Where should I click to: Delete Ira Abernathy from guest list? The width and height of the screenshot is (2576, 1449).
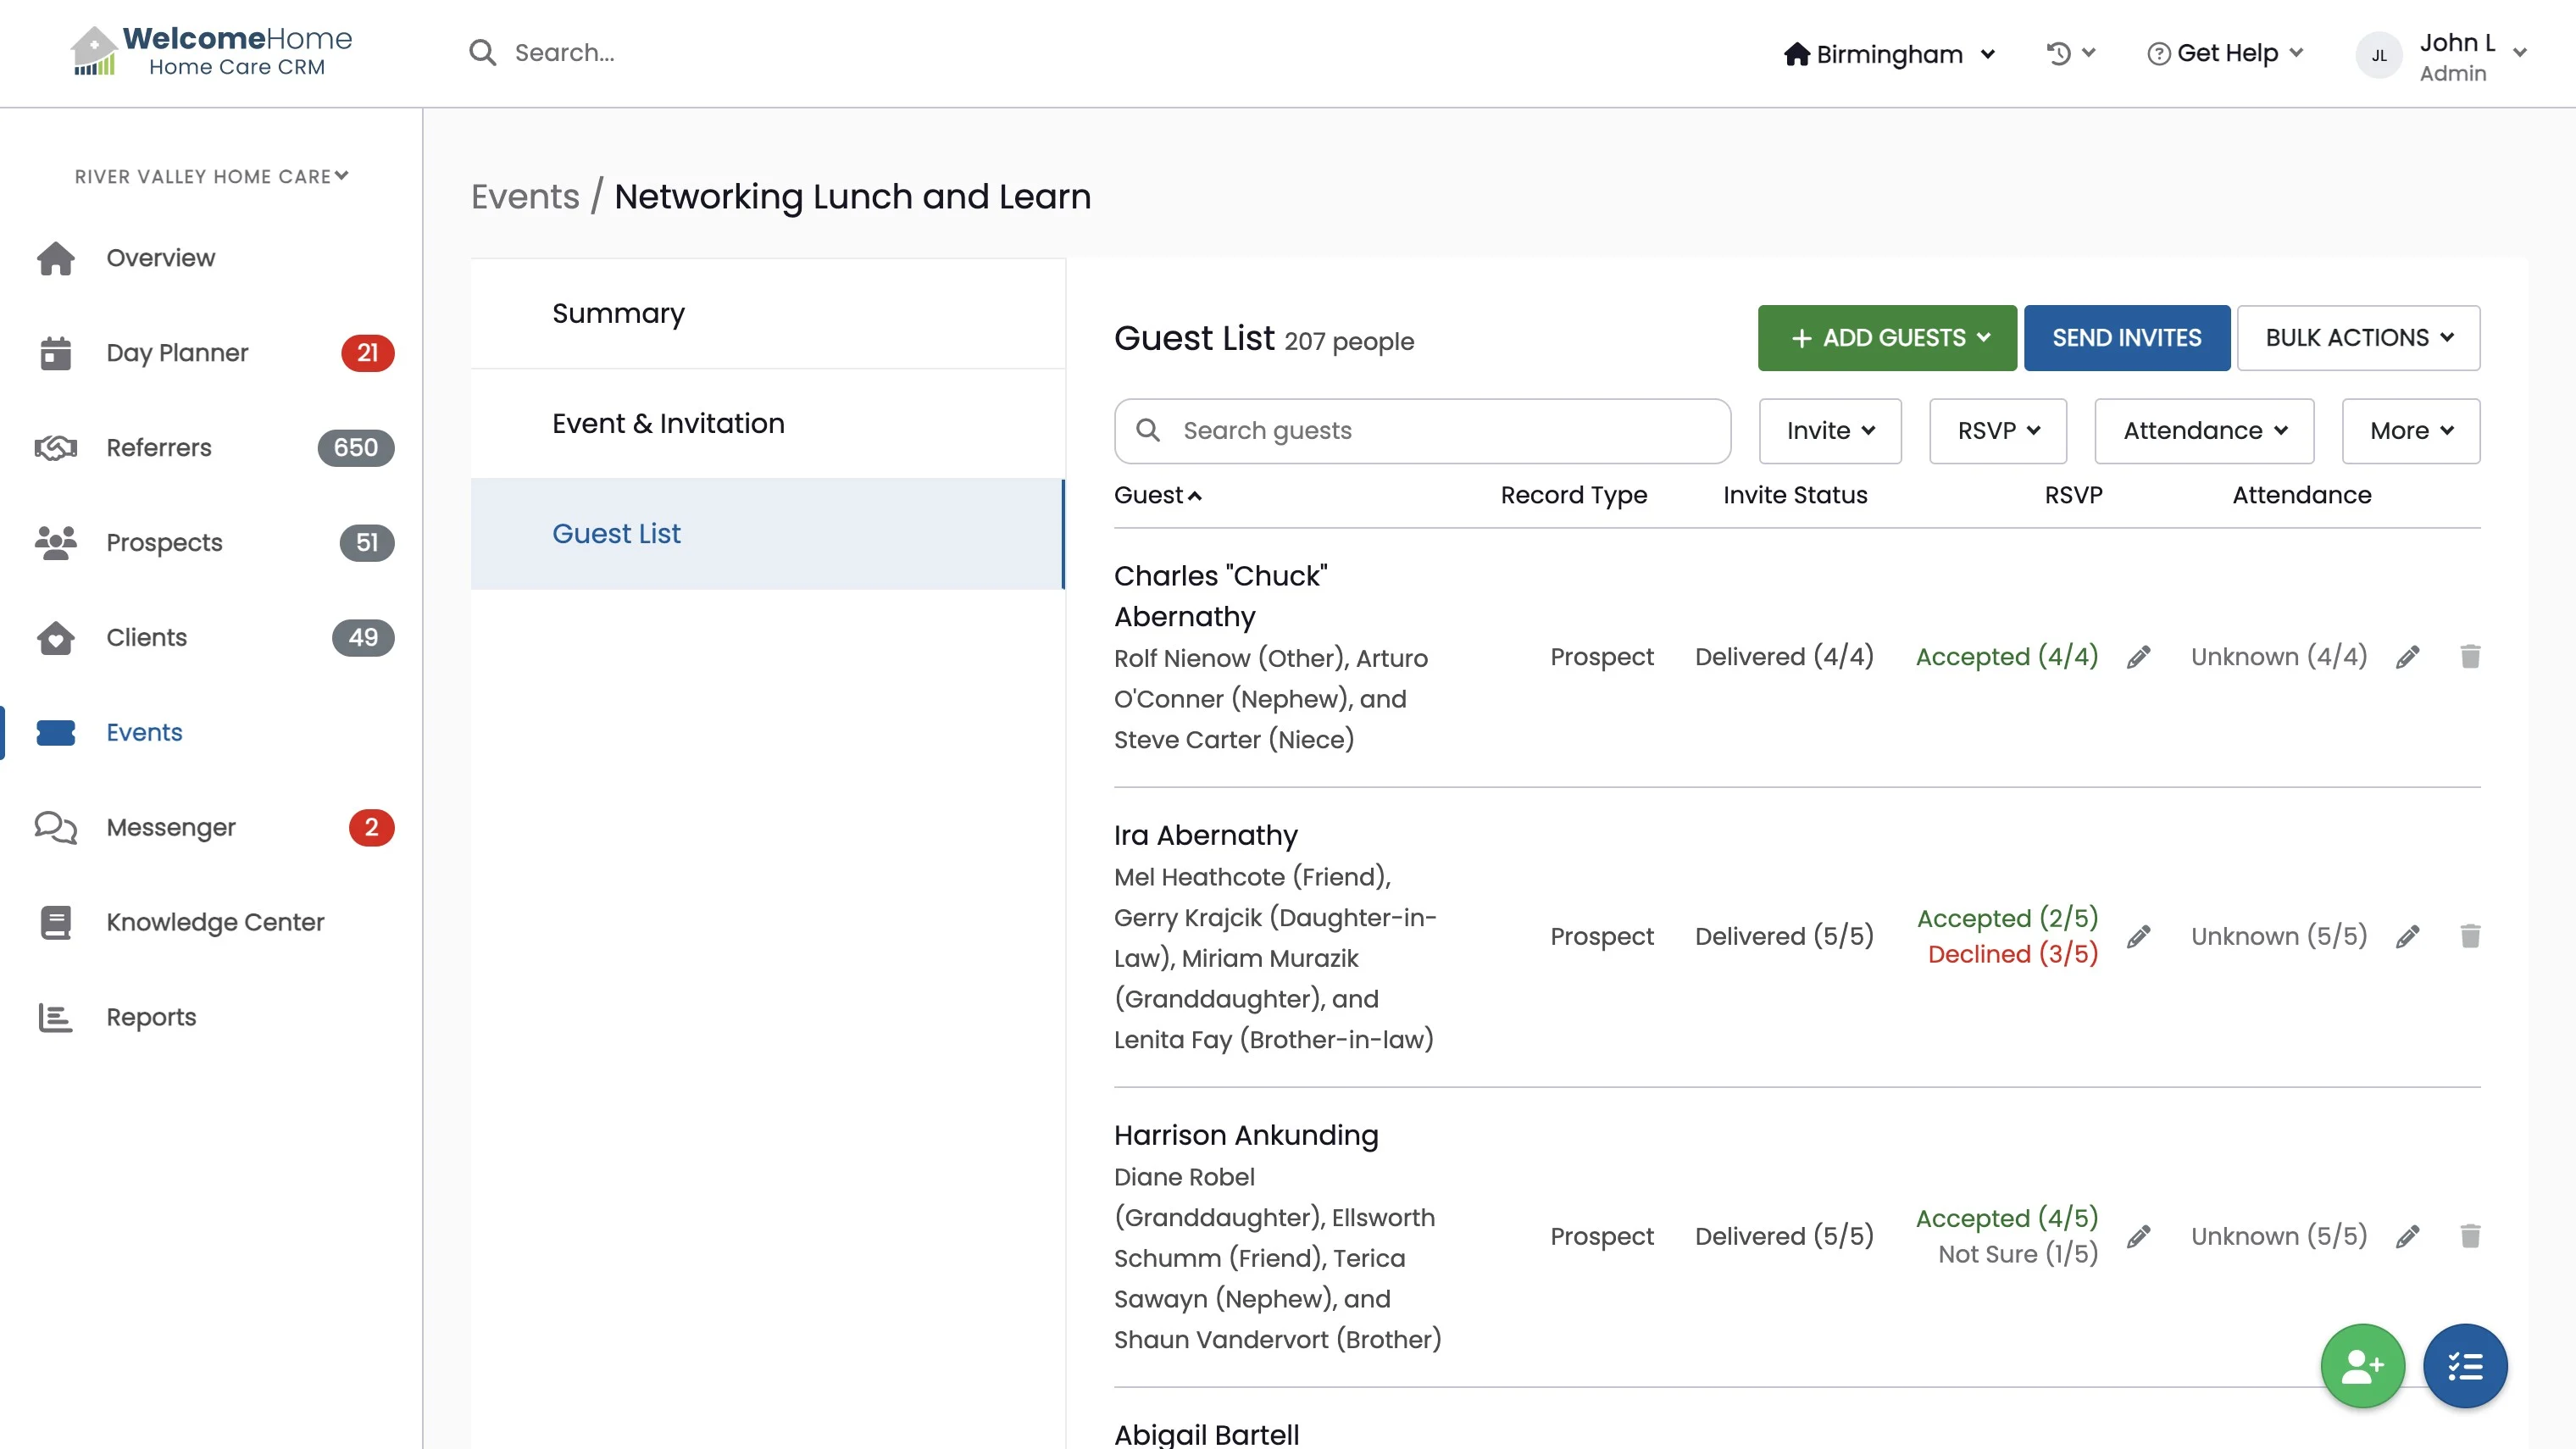[2469, 936]
